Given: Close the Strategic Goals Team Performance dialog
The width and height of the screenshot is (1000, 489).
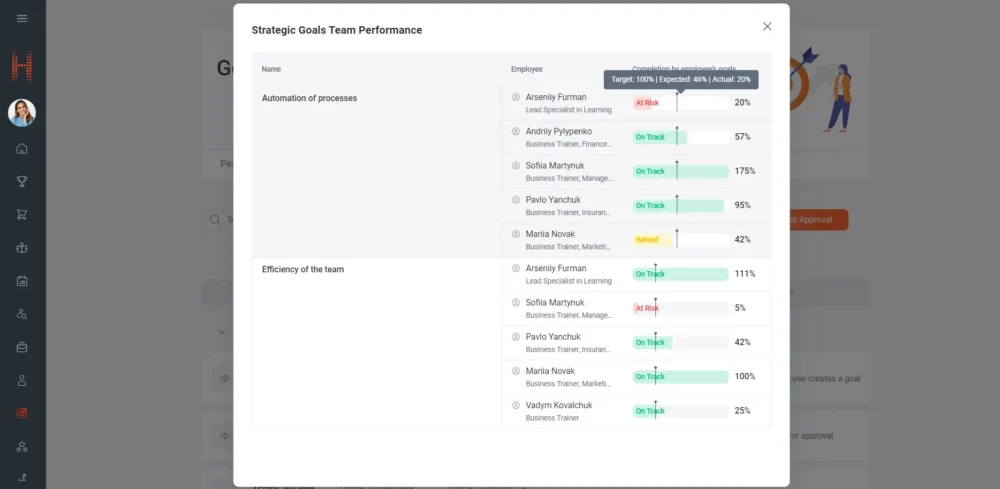Looking at the screenshot, I should 767,27.
